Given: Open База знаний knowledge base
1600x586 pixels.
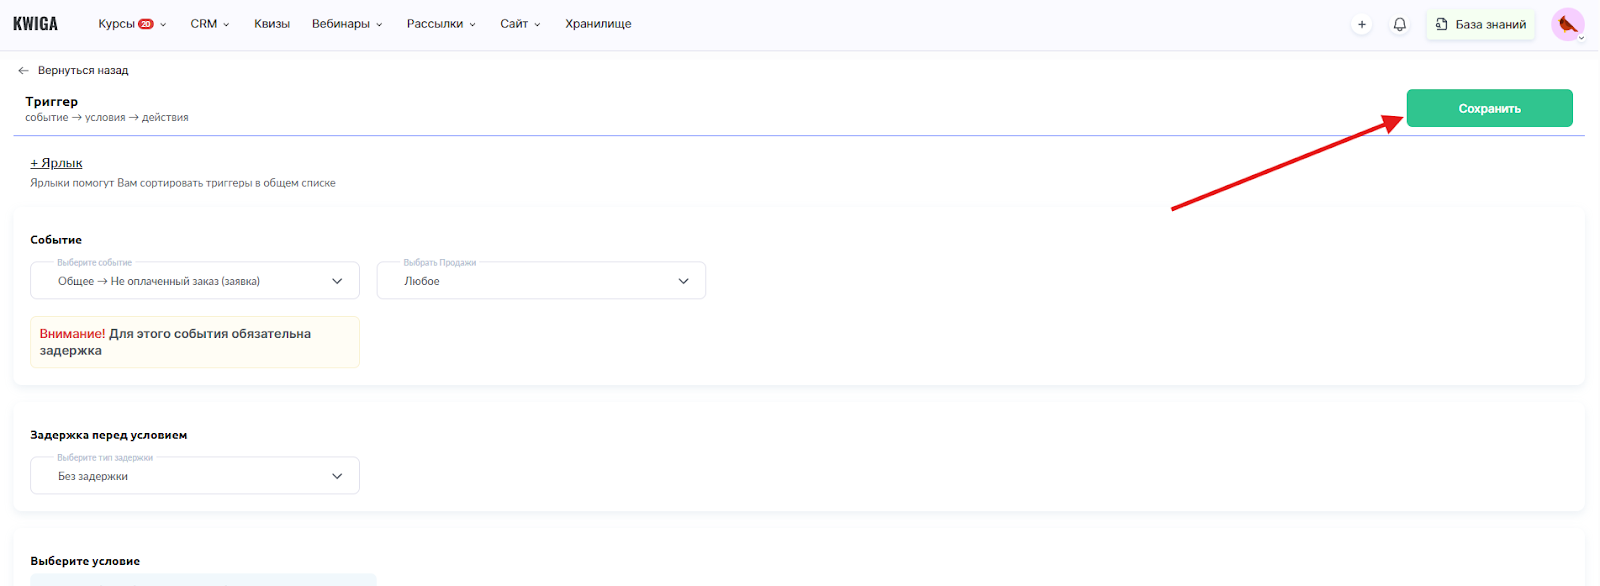Looking at the screenshot, I should click(x=1481, y=24).
